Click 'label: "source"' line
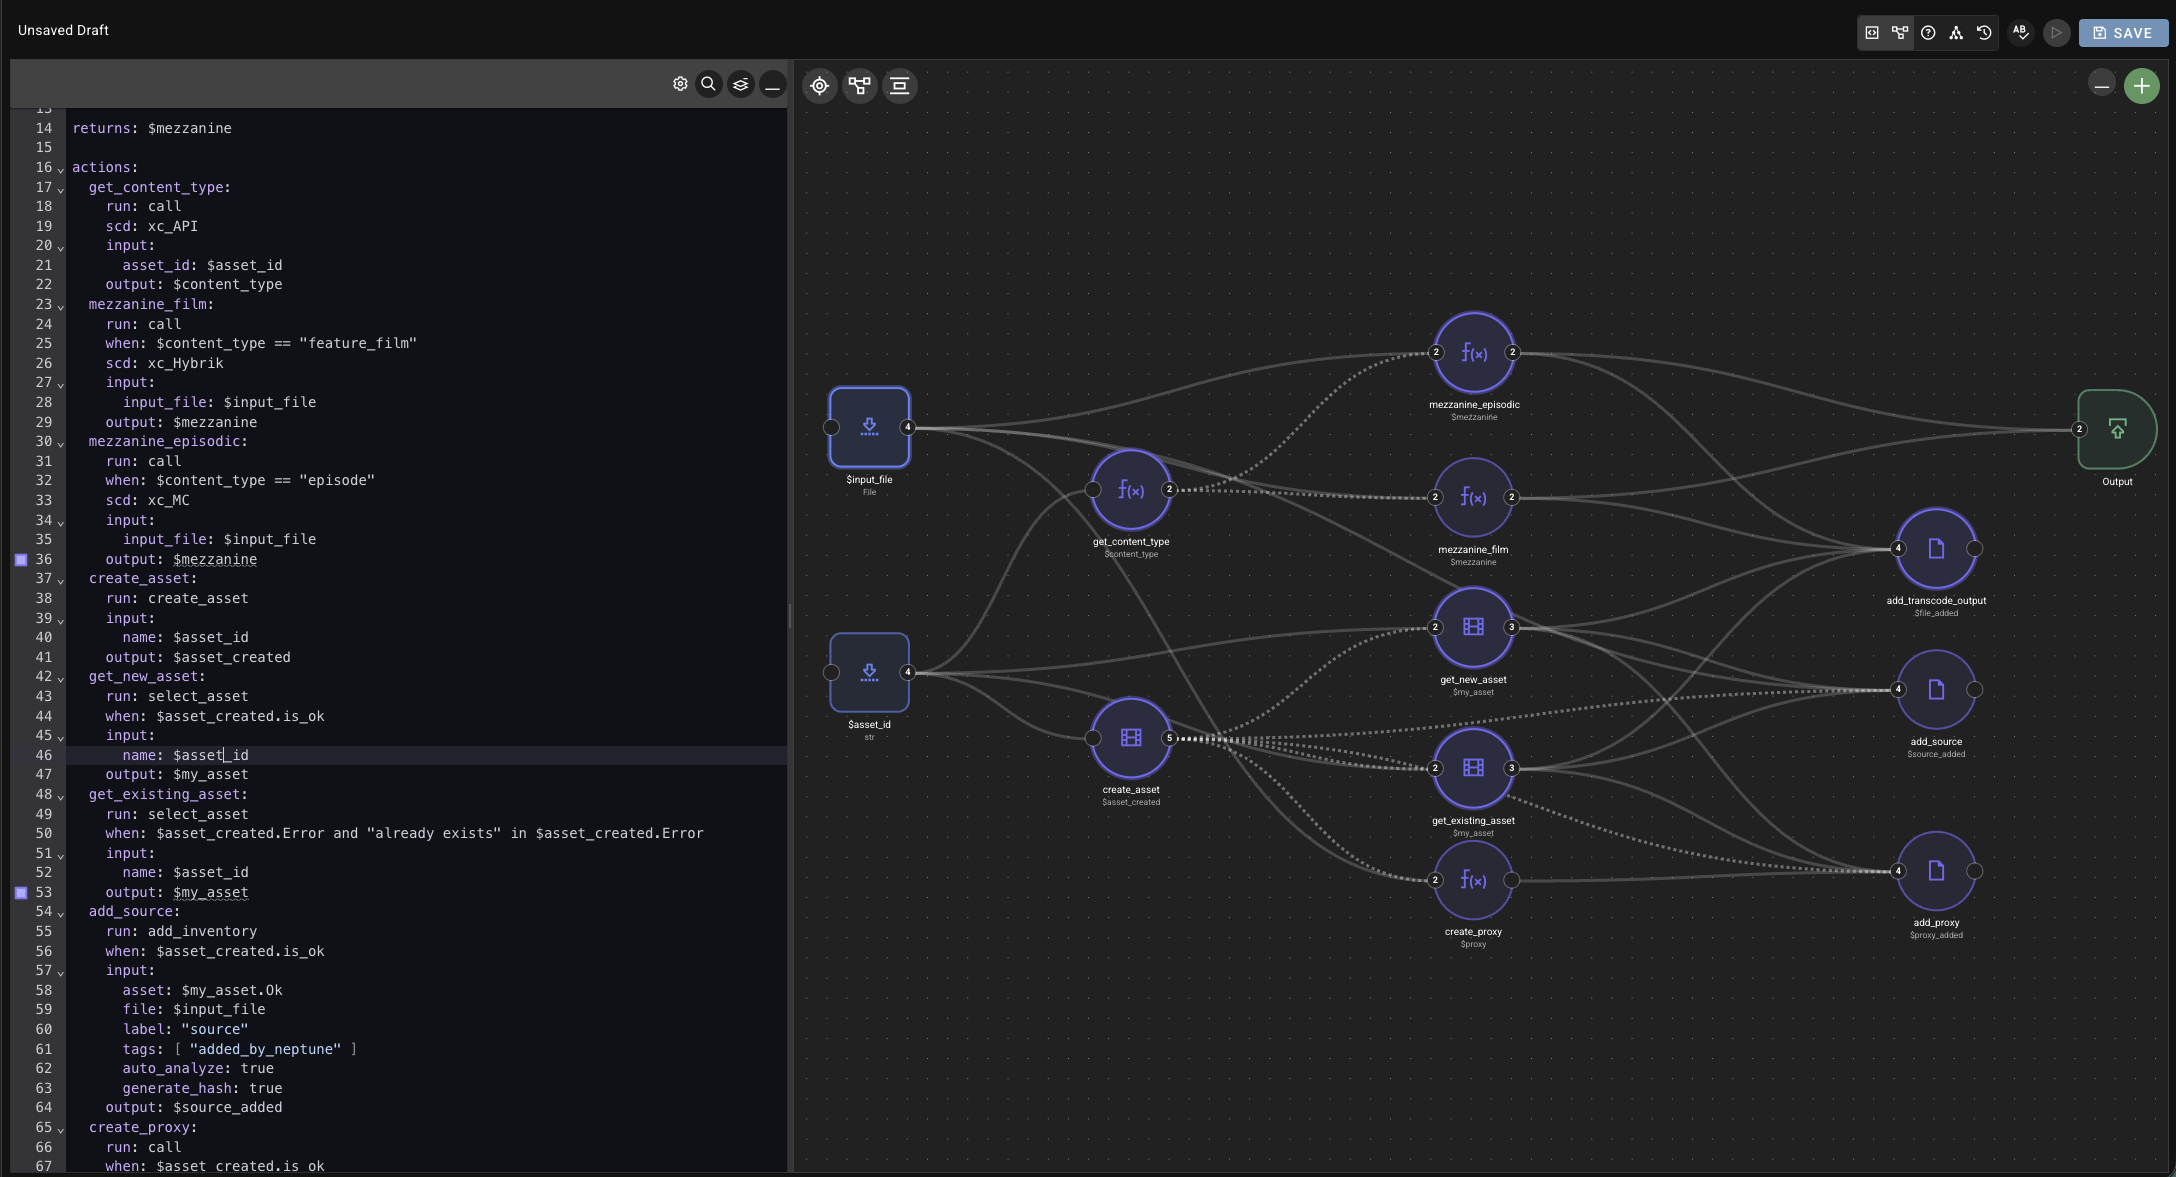2176x1177 pixels. [x=186, y=1029]
